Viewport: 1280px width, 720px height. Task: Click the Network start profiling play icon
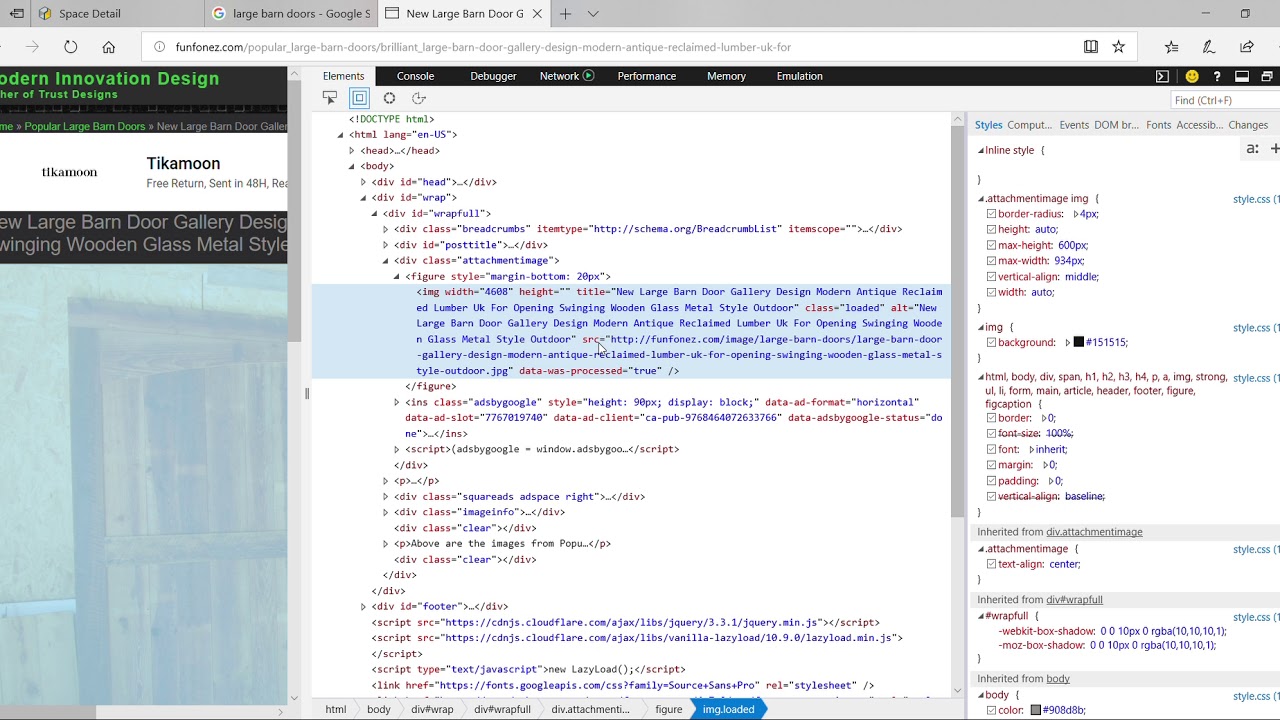(588, 76)
